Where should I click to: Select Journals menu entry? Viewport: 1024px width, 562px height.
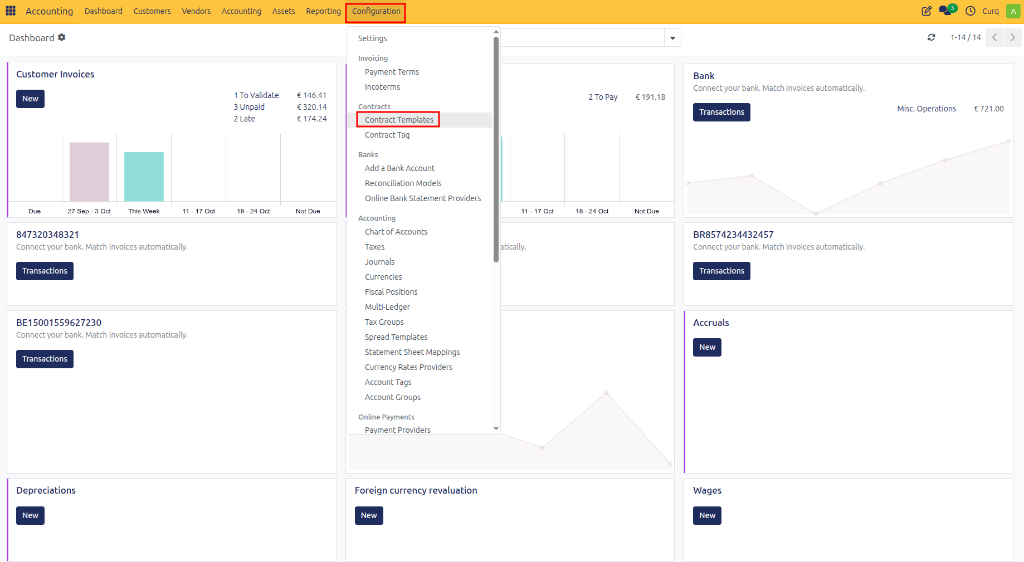coord(379,262)
